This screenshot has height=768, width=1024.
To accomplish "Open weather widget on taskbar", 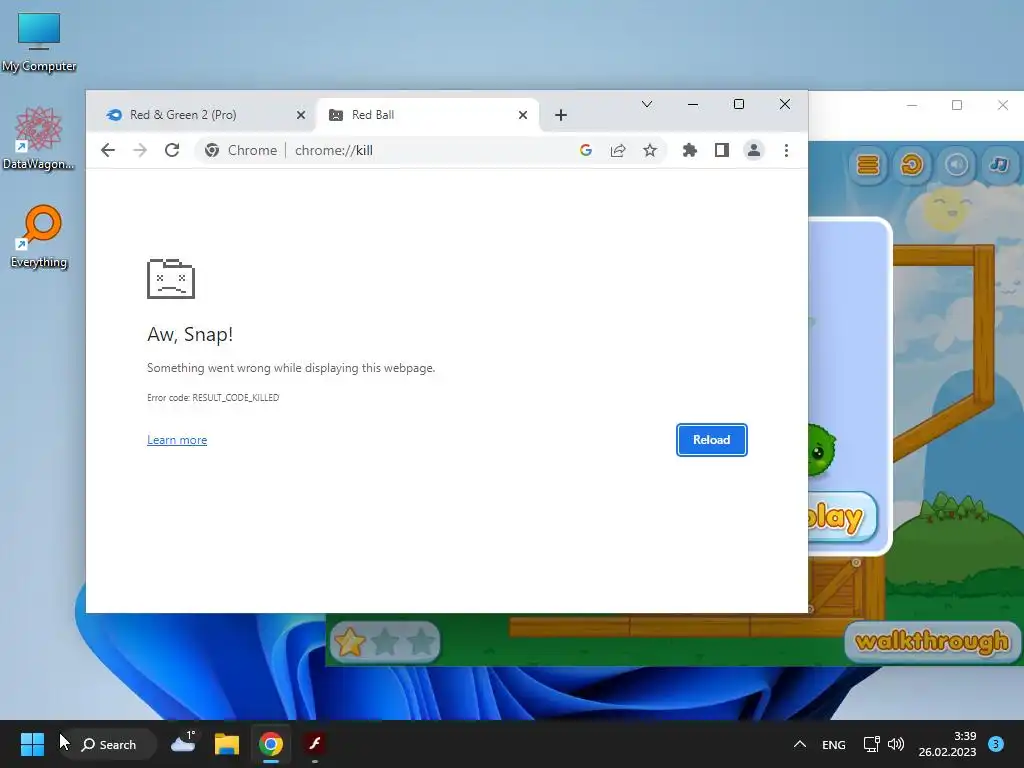I will click(184, 743).
